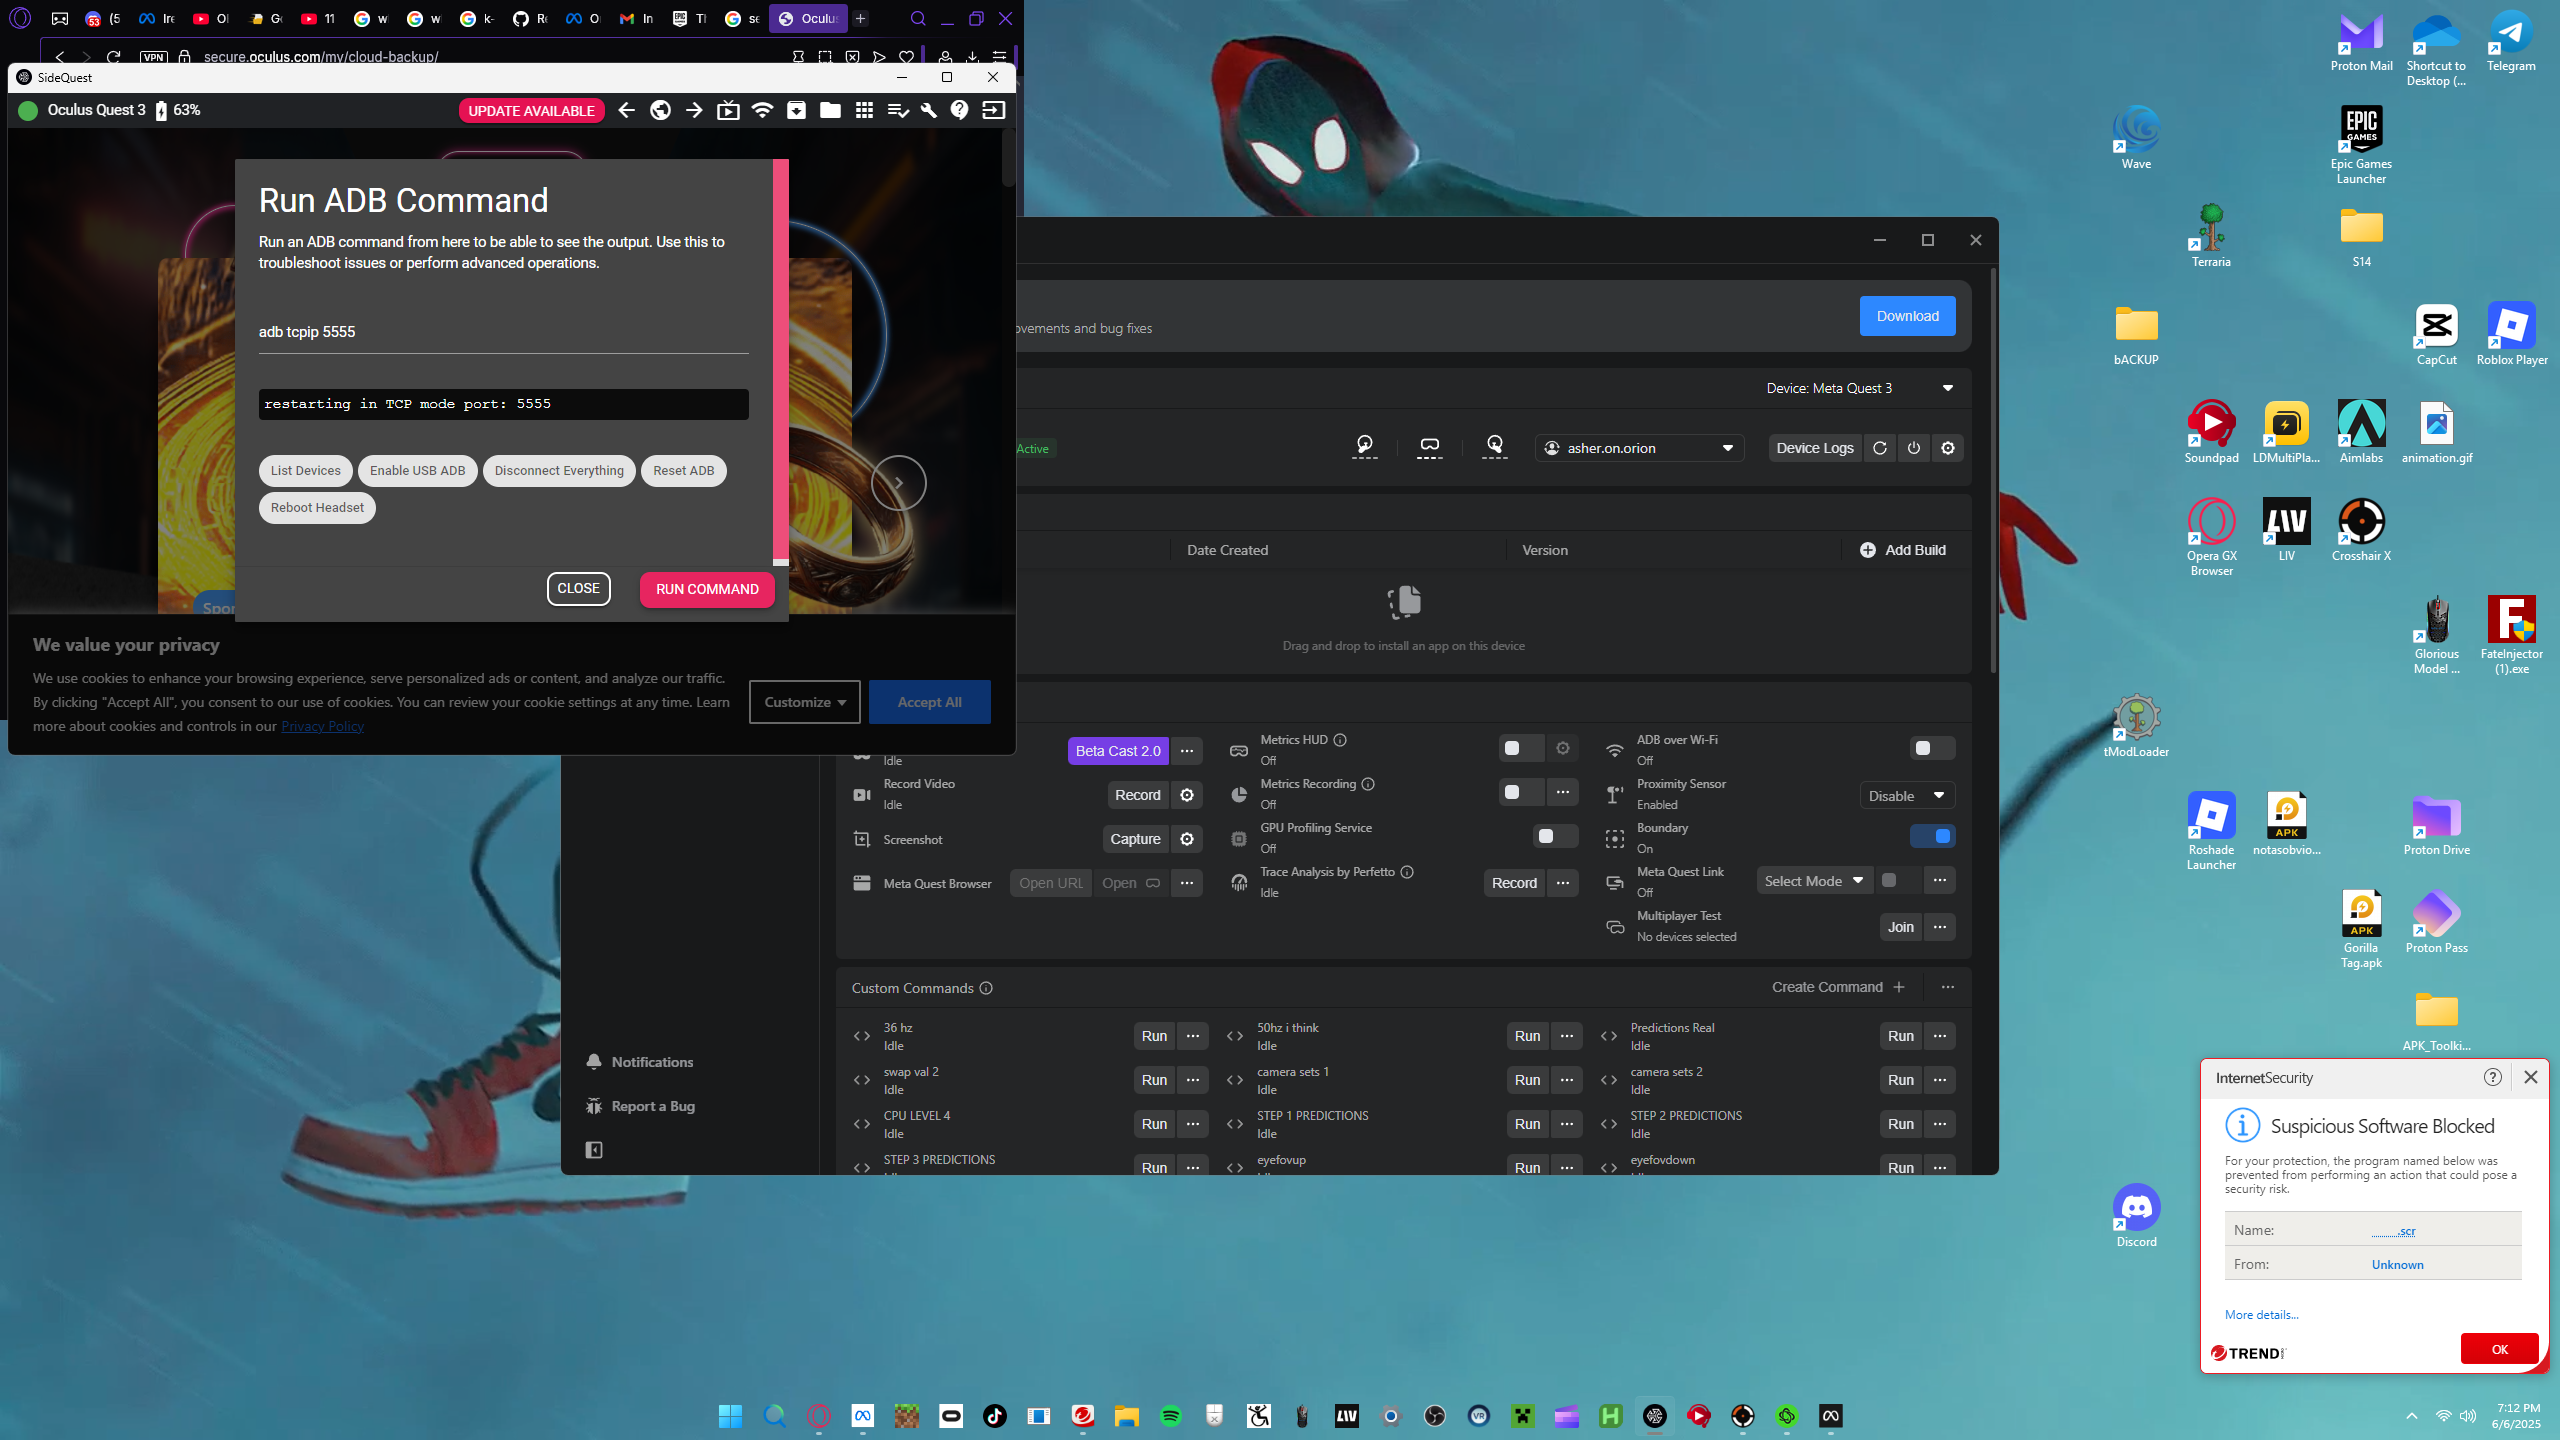This screenshot has width=2560, height=1440.
Task: Turn on ADB over Wi-Fi switch
Action: tap(1932, 748)
